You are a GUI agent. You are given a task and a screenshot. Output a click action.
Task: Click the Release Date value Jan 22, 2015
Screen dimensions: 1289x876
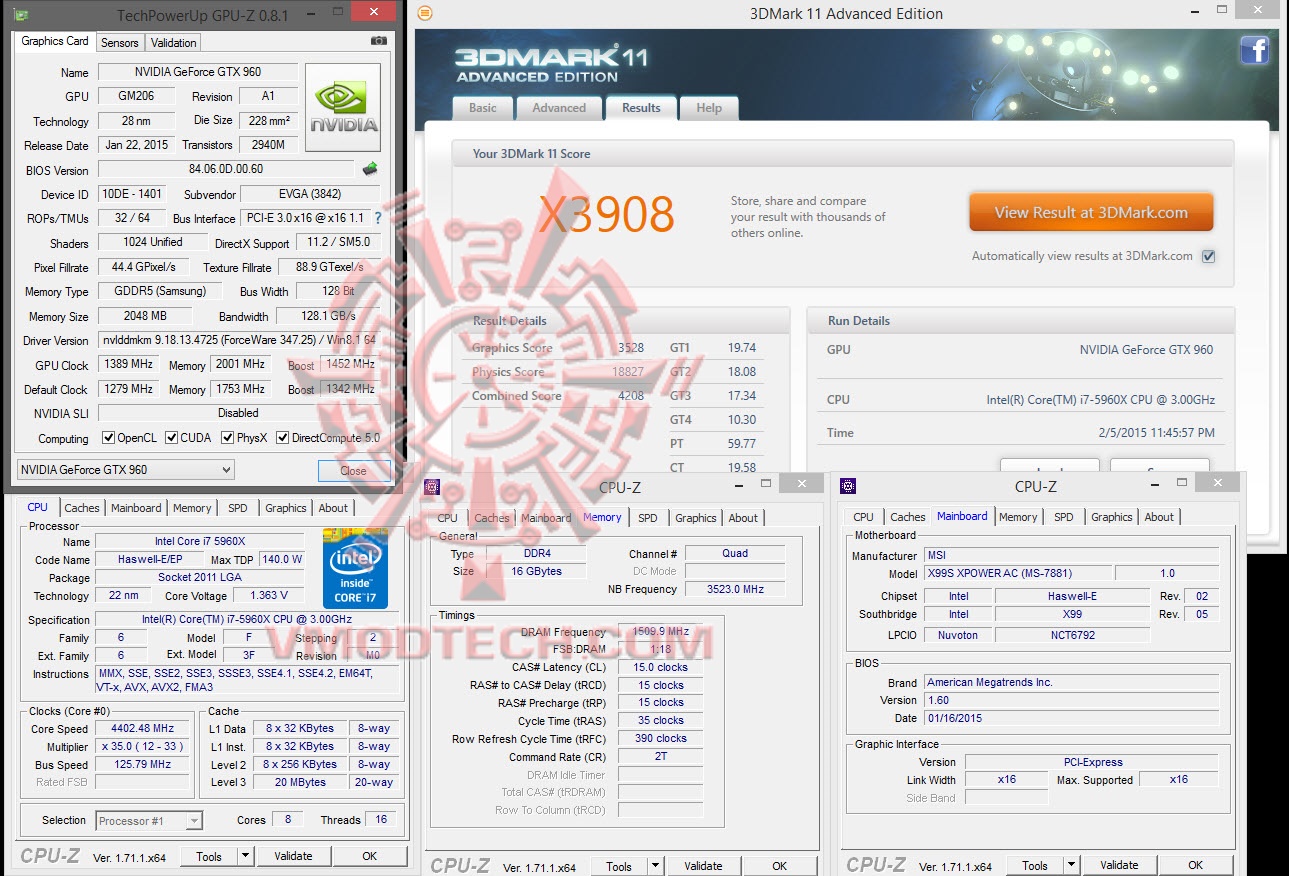(x=136, y=145)
